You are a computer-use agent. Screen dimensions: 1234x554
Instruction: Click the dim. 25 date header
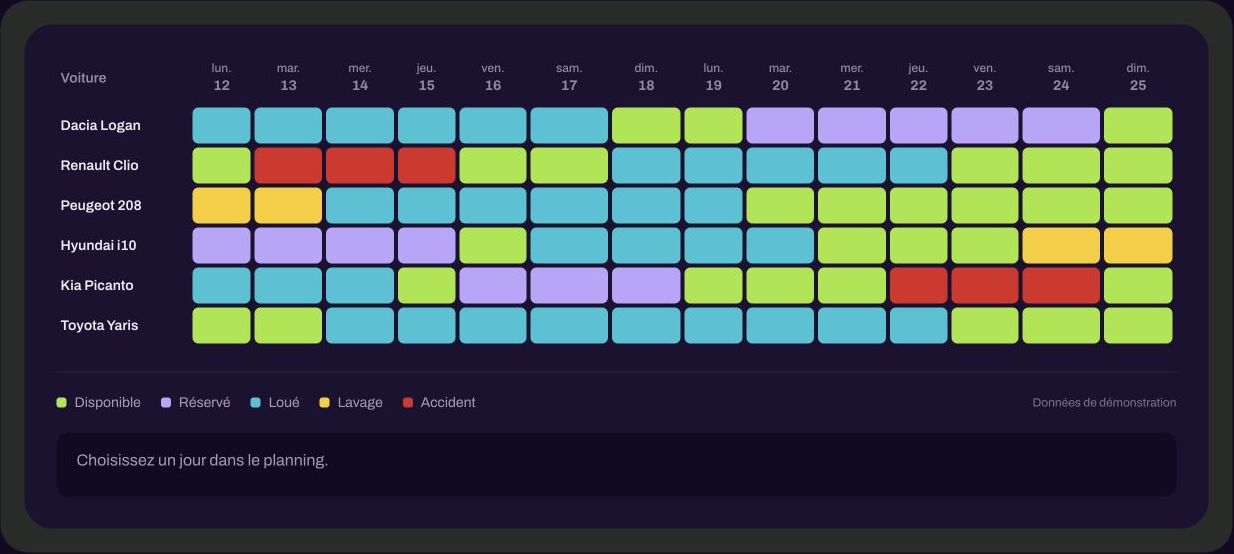(1138, 77)
